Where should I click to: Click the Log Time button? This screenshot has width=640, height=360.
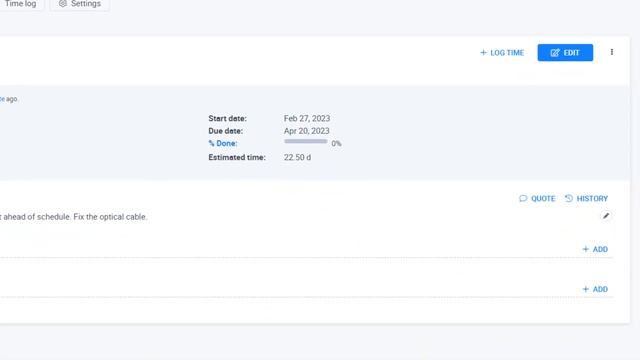pyautogui.click(x=502, y=53)
